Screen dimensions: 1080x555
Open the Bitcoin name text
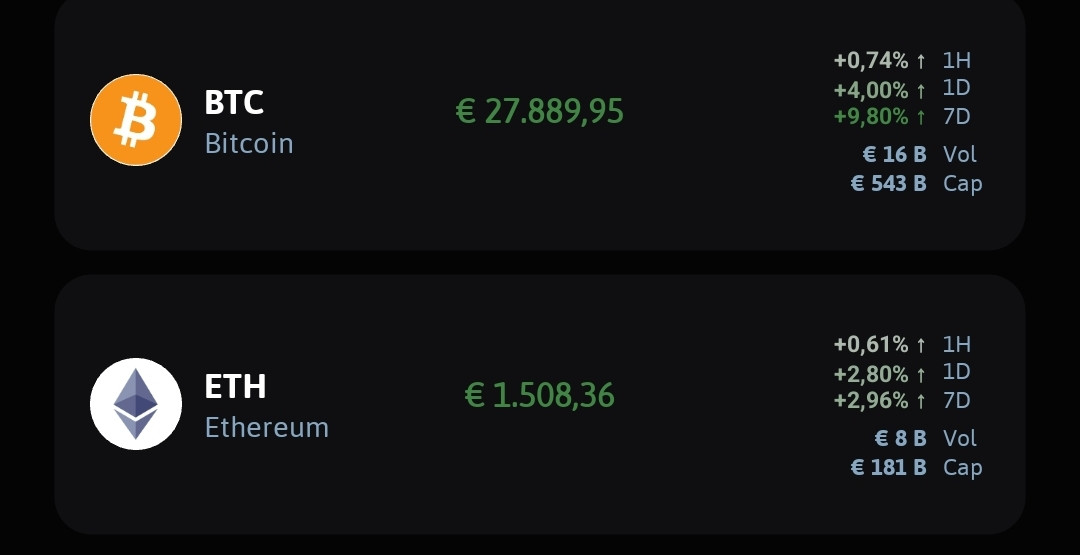coord(249,143)
